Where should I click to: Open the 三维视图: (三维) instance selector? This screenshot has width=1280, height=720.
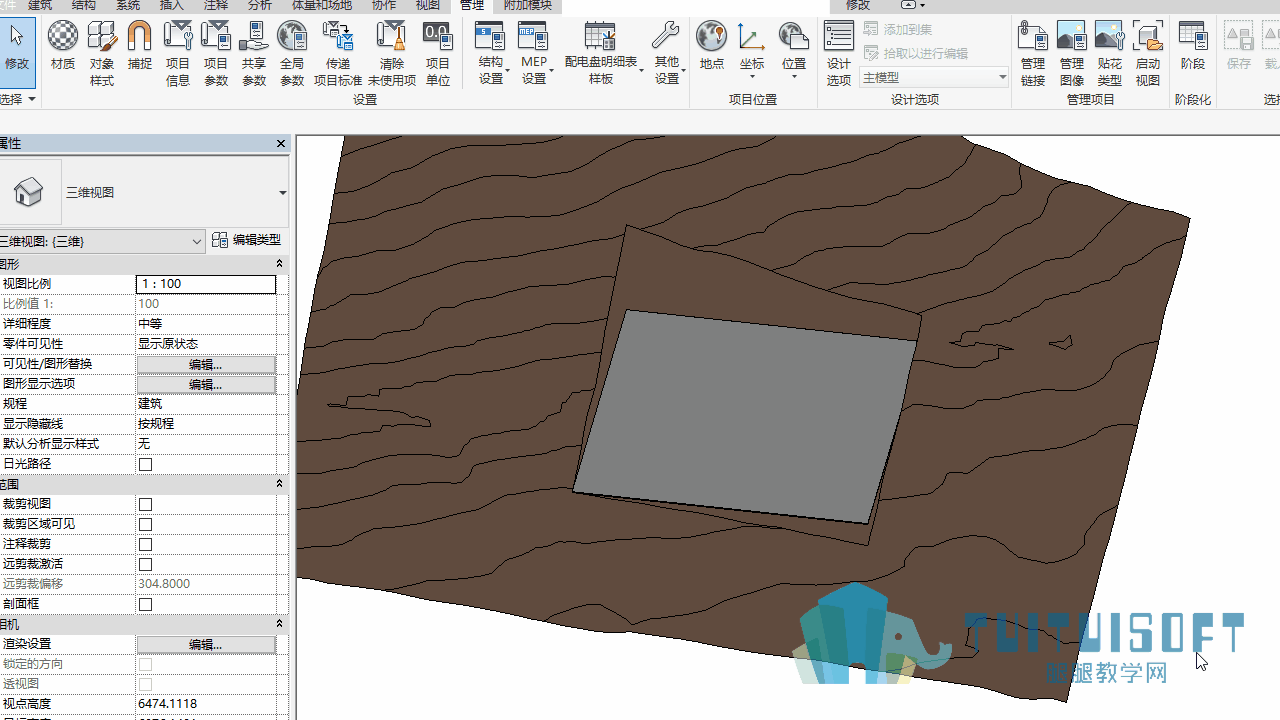tap(102, 241)
